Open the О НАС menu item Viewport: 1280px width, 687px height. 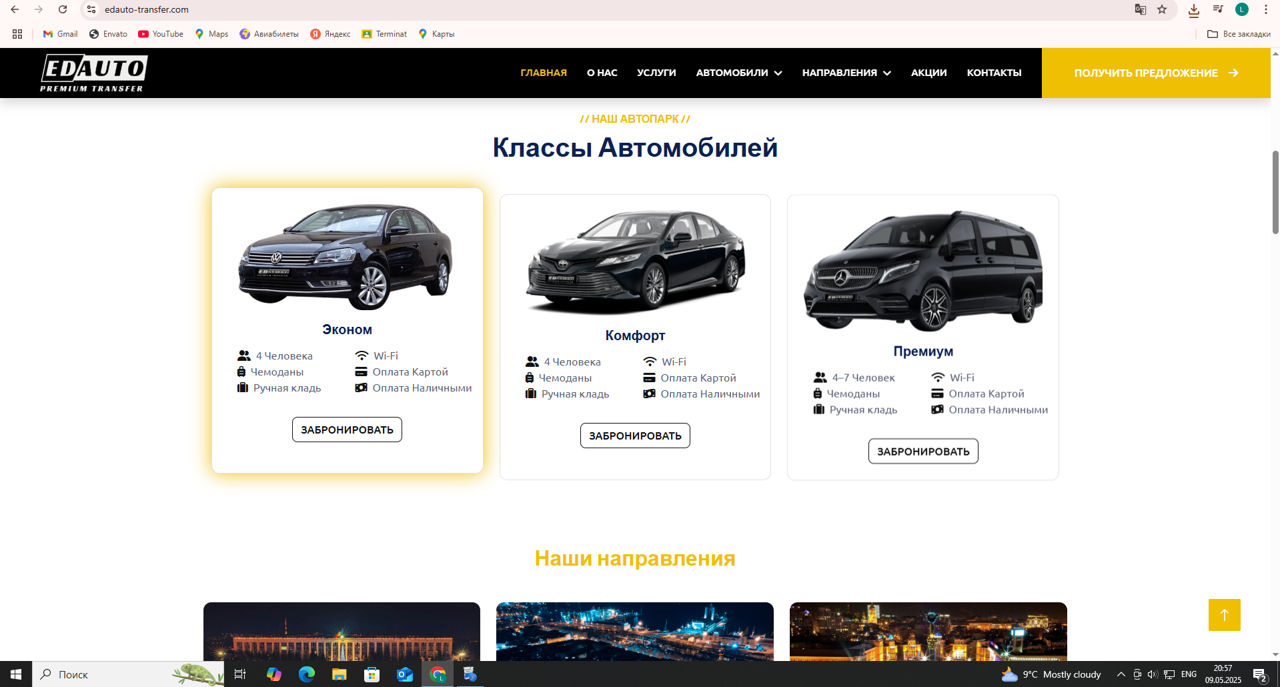click(602, 73)
